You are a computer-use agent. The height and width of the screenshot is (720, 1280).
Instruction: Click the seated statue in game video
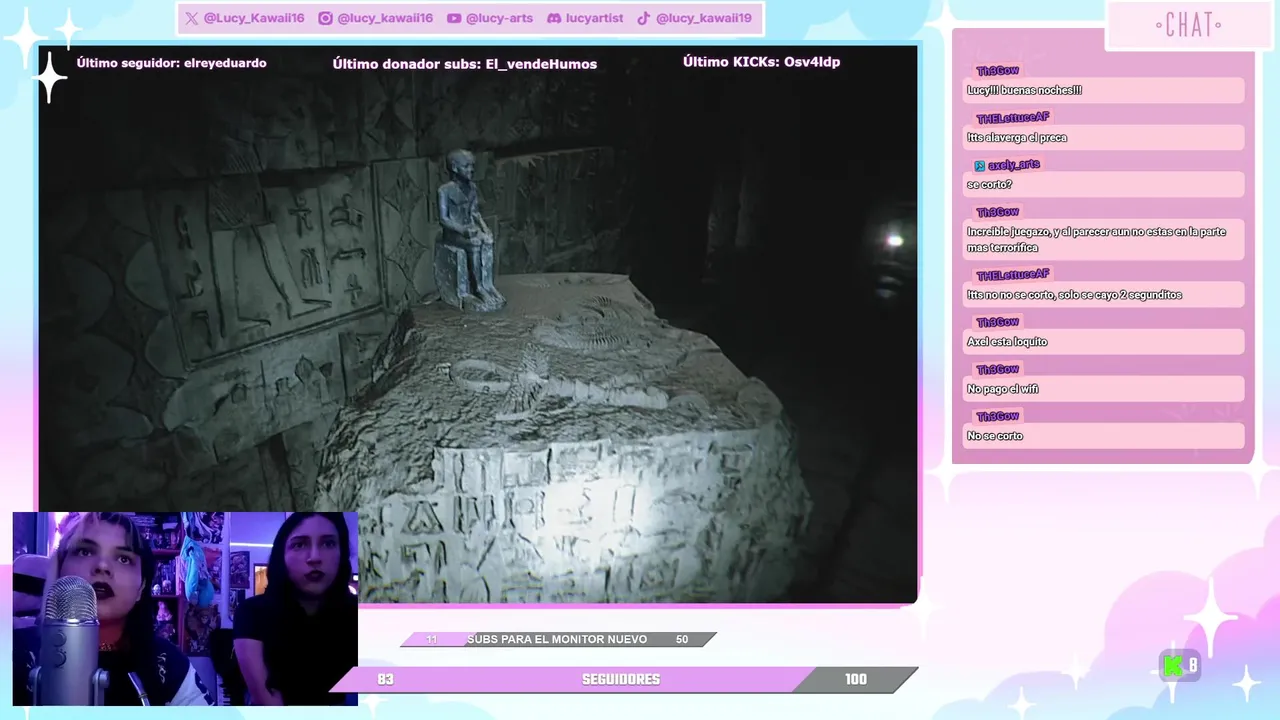(x=468, y=230)
